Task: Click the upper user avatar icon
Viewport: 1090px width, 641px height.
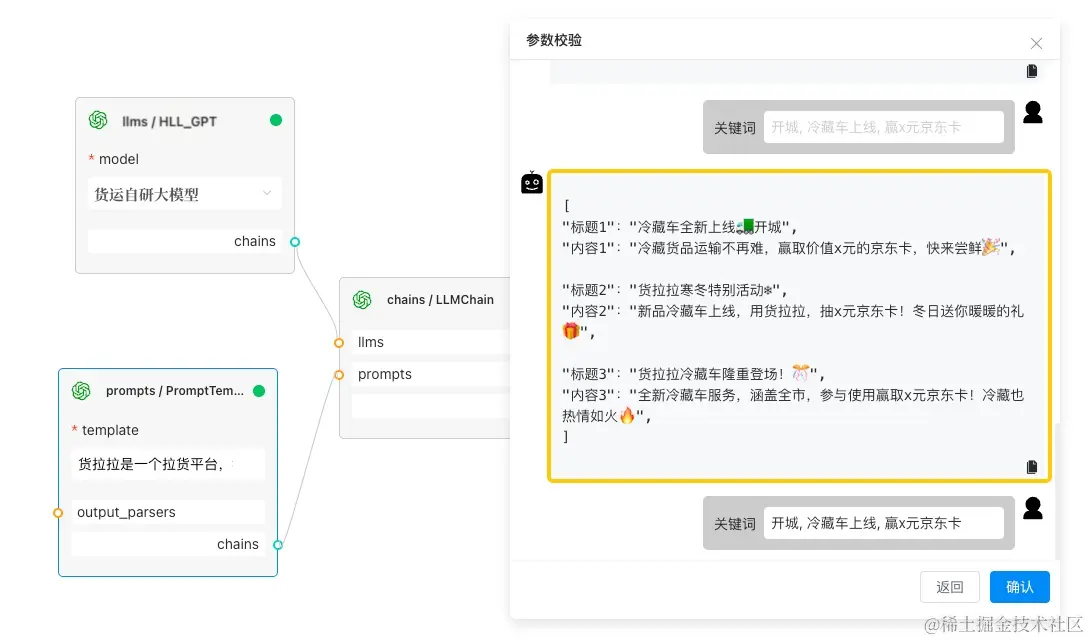Action: point(1033,112)
